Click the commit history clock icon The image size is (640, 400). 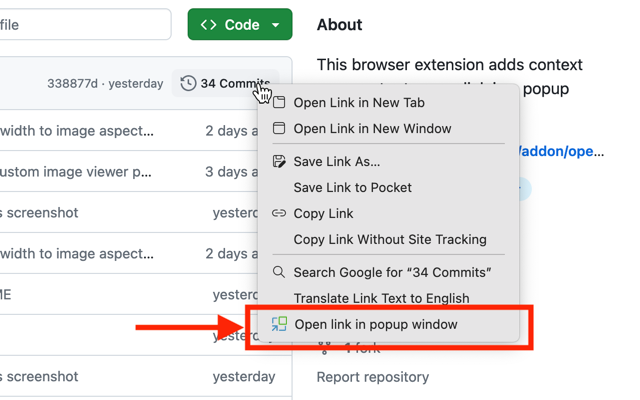coord(188,84)
